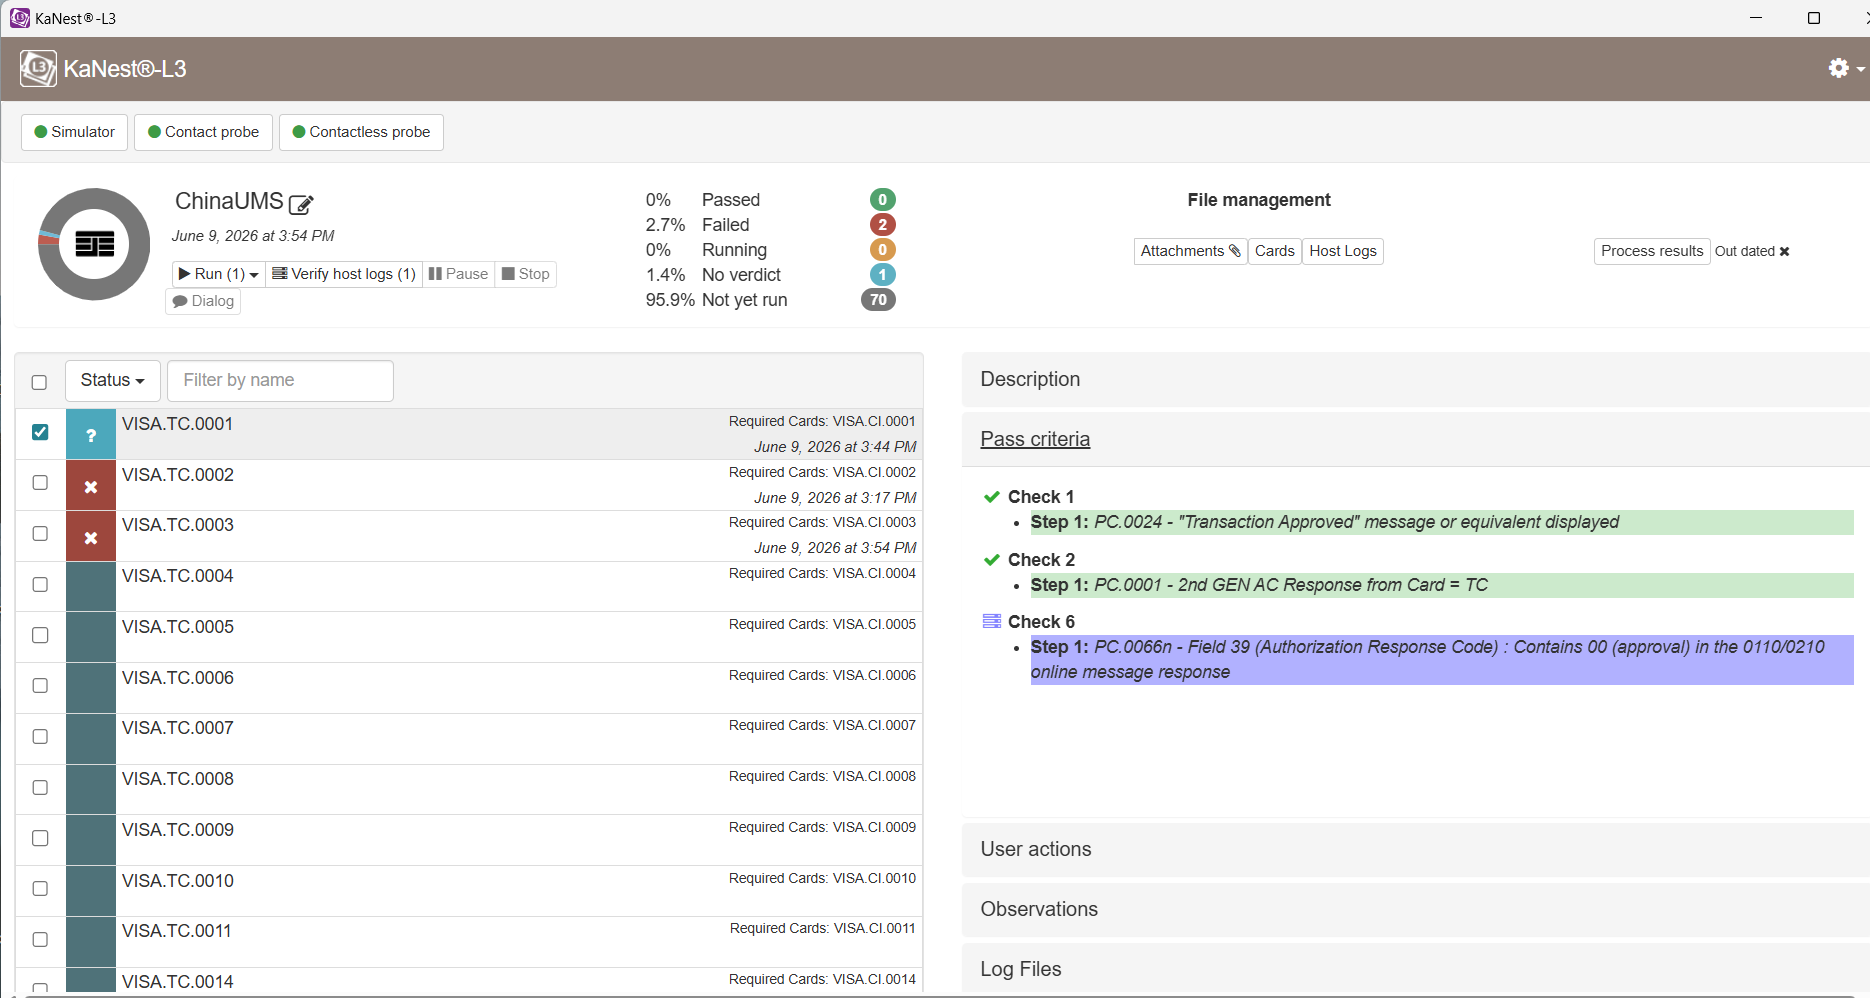Open the no-verdict status icon of VISA.TC.0001

pos(91,434)
